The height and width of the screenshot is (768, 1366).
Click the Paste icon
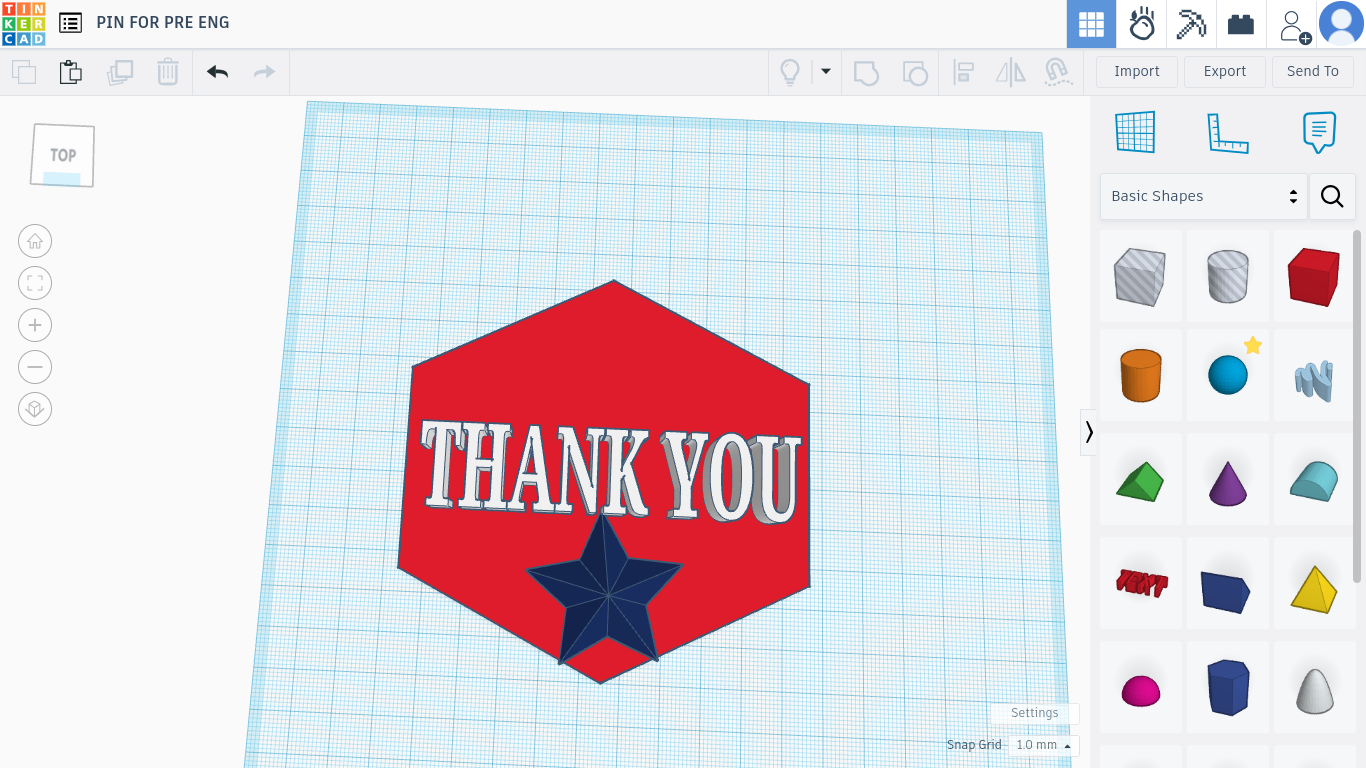(x=70, y=72)
